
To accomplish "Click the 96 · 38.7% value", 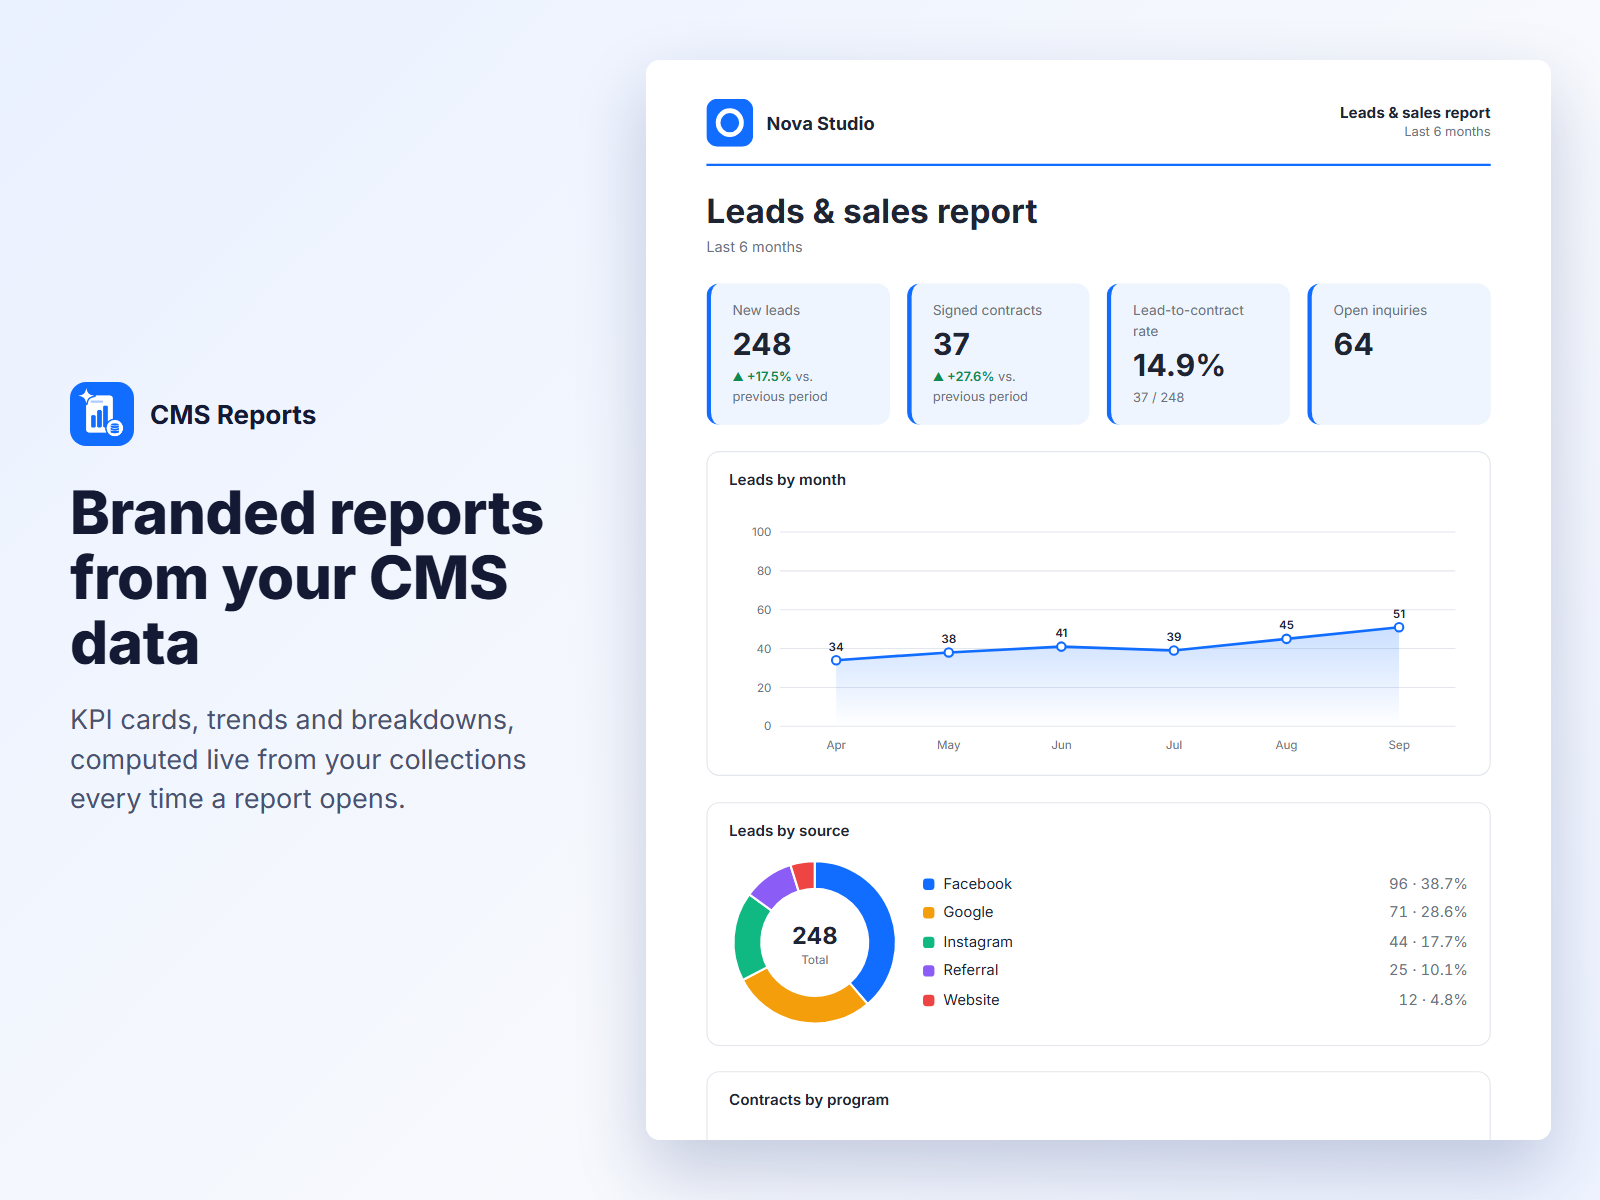I will 1428,884.
